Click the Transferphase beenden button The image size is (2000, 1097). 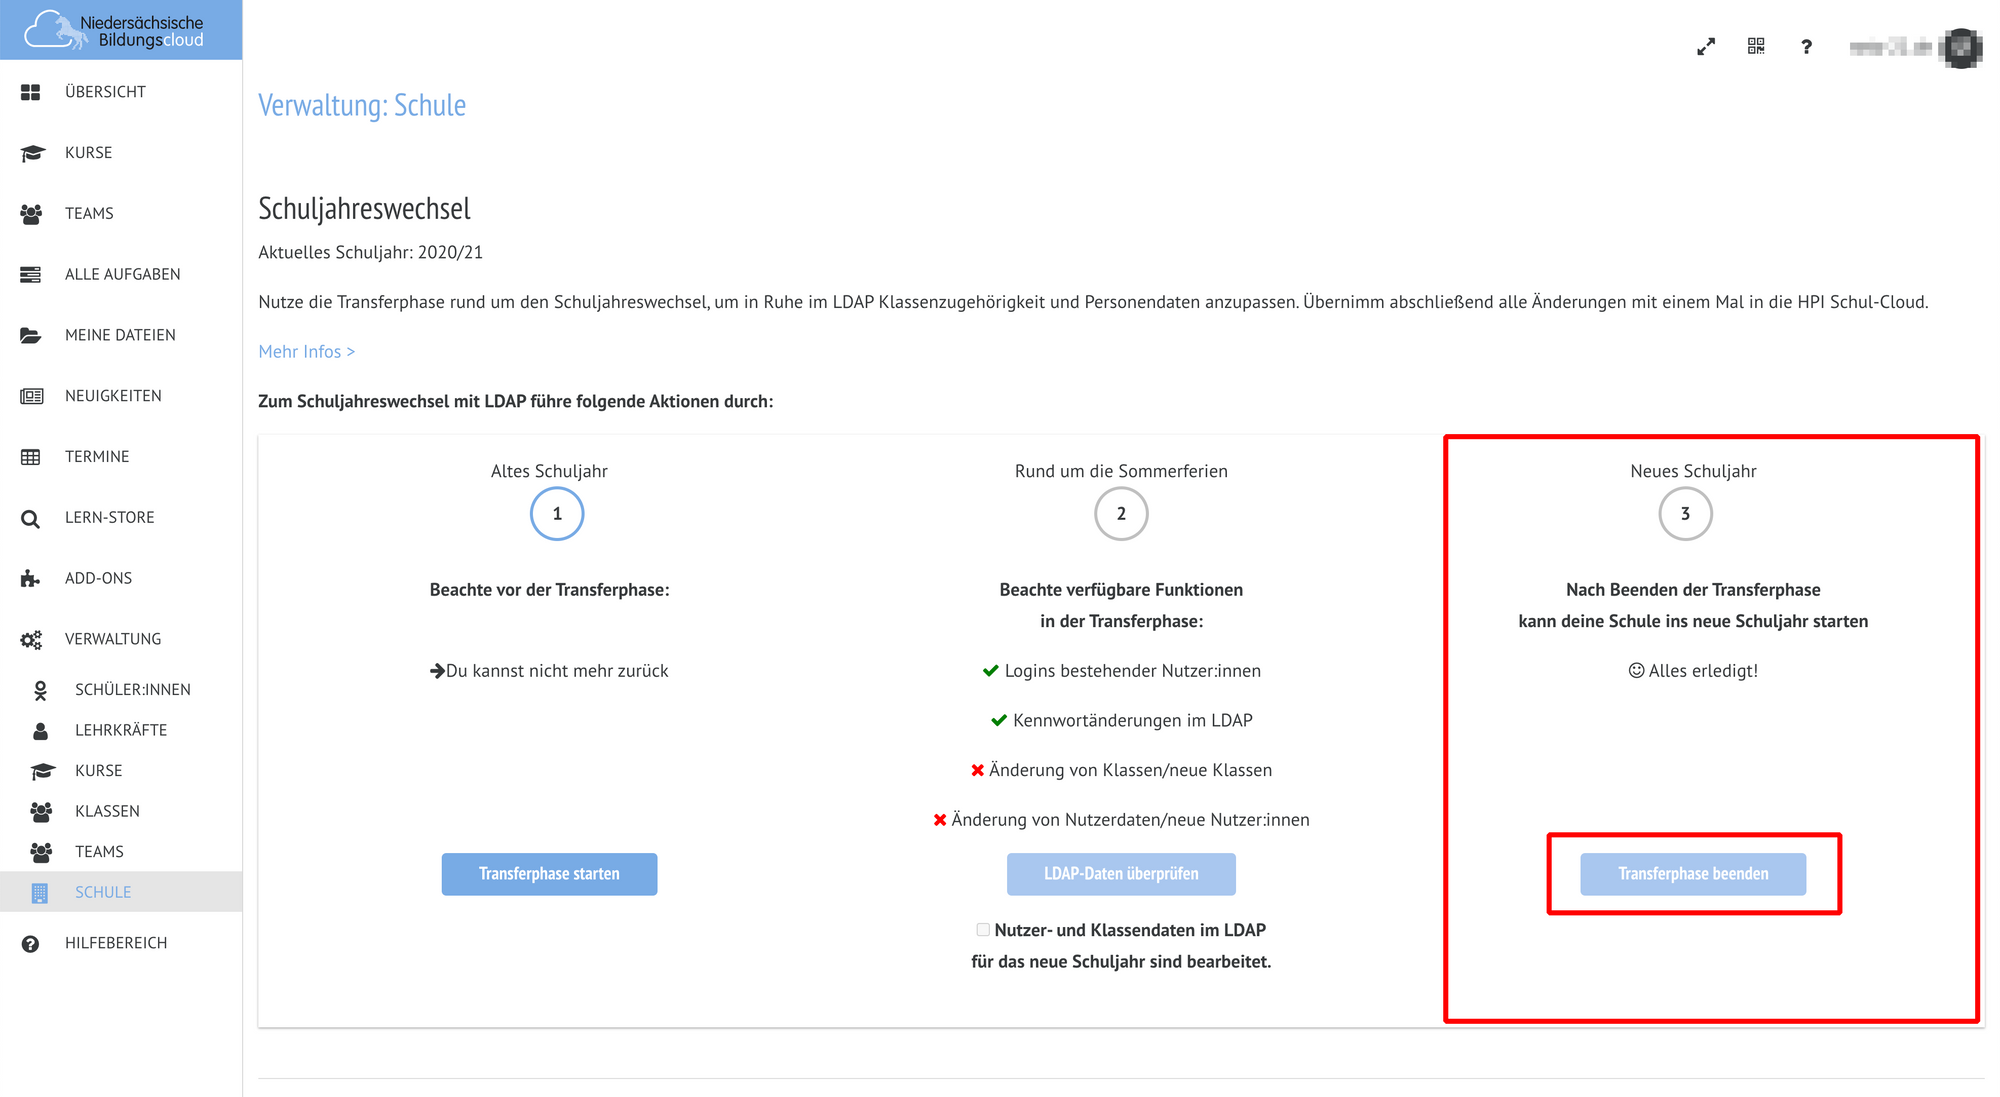pos(1692,874)
